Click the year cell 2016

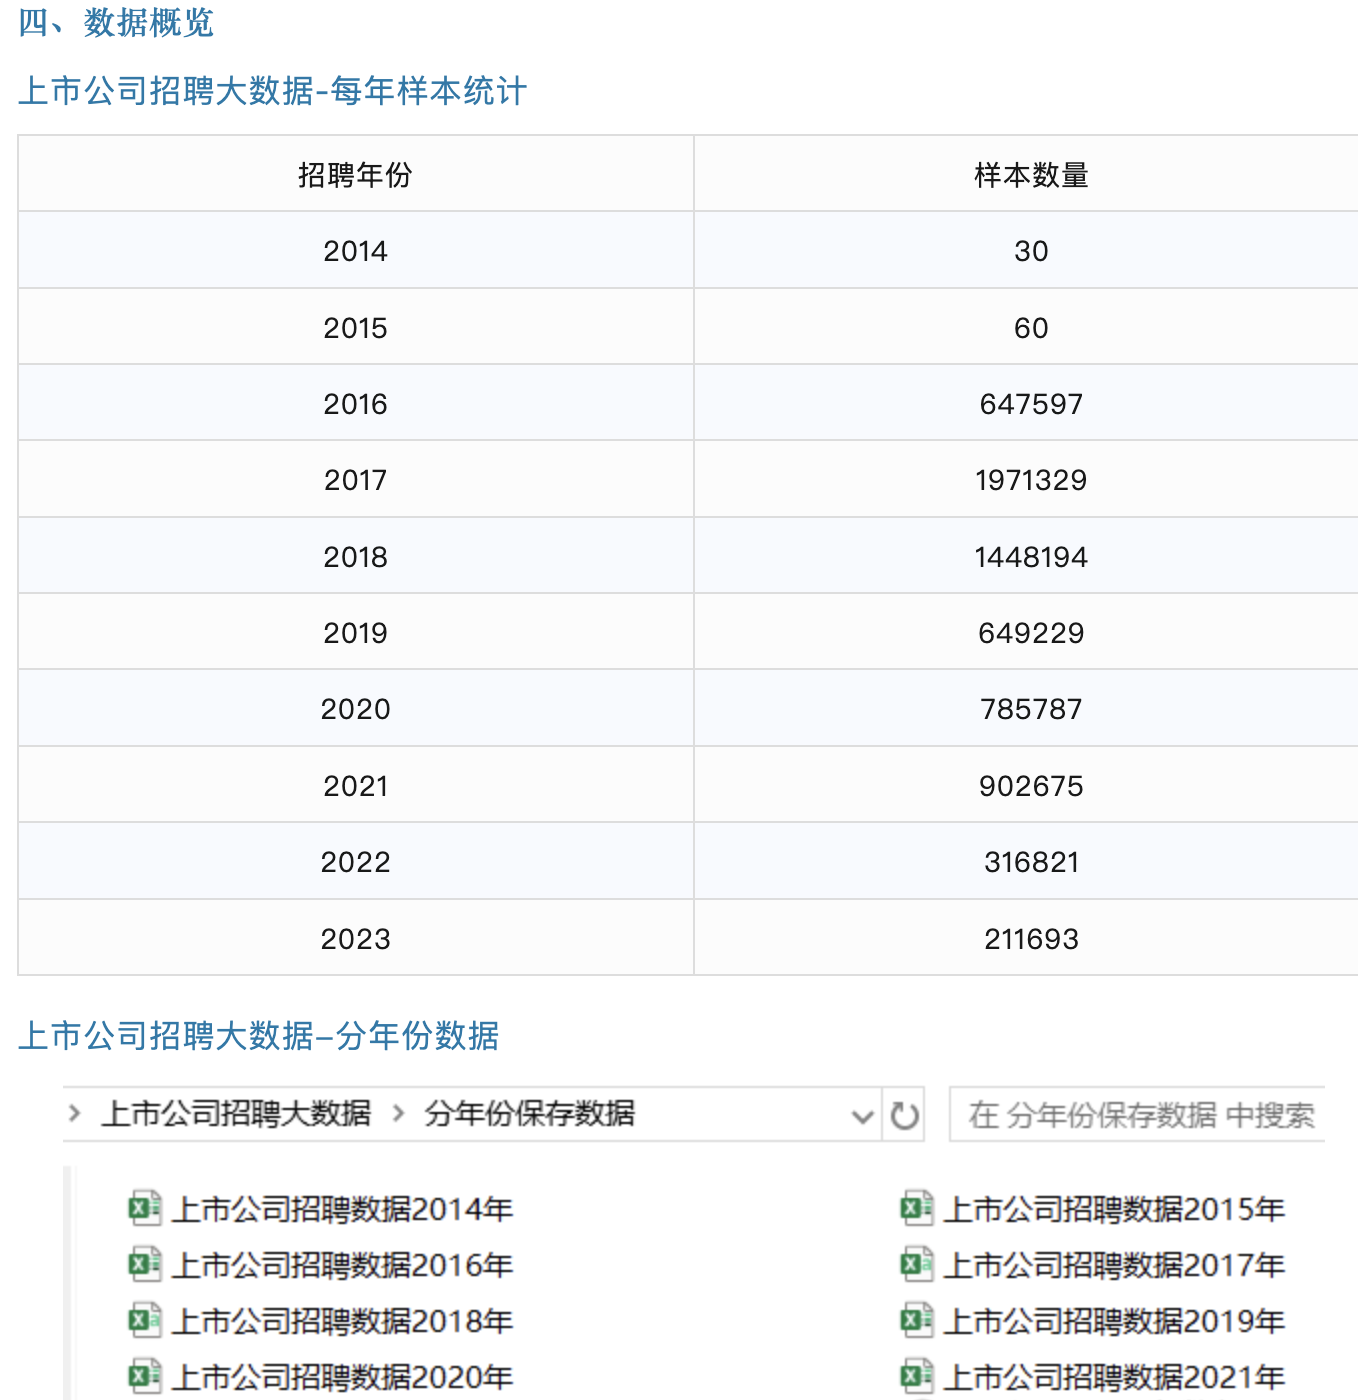point(355,404)
